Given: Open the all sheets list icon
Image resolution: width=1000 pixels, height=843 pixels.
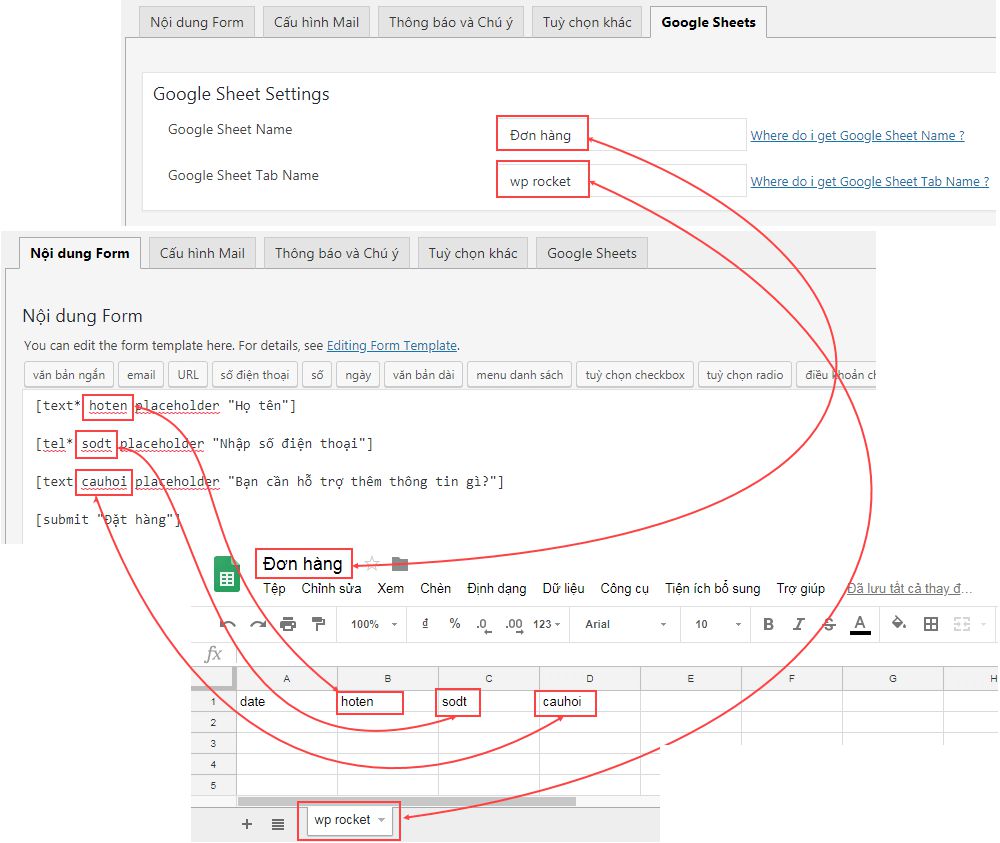Looking at the screenshot, I should click(x=278, y=824).
